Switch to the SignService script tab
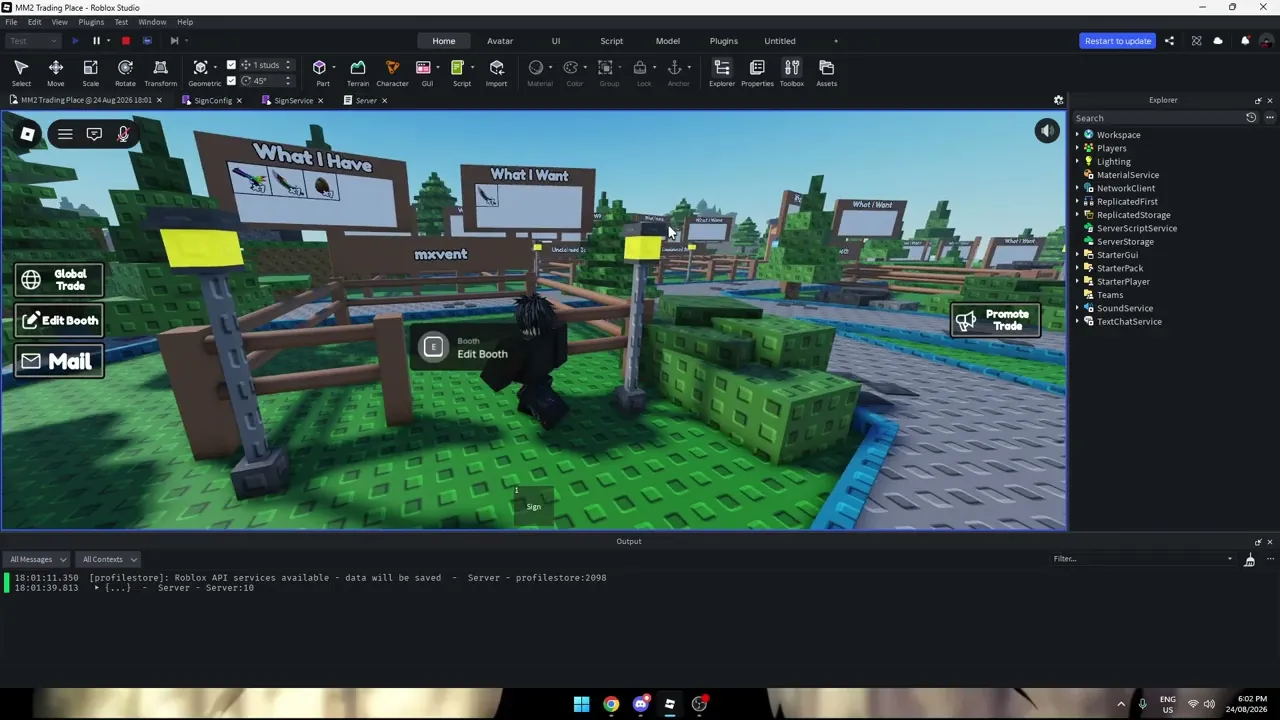 293,101
